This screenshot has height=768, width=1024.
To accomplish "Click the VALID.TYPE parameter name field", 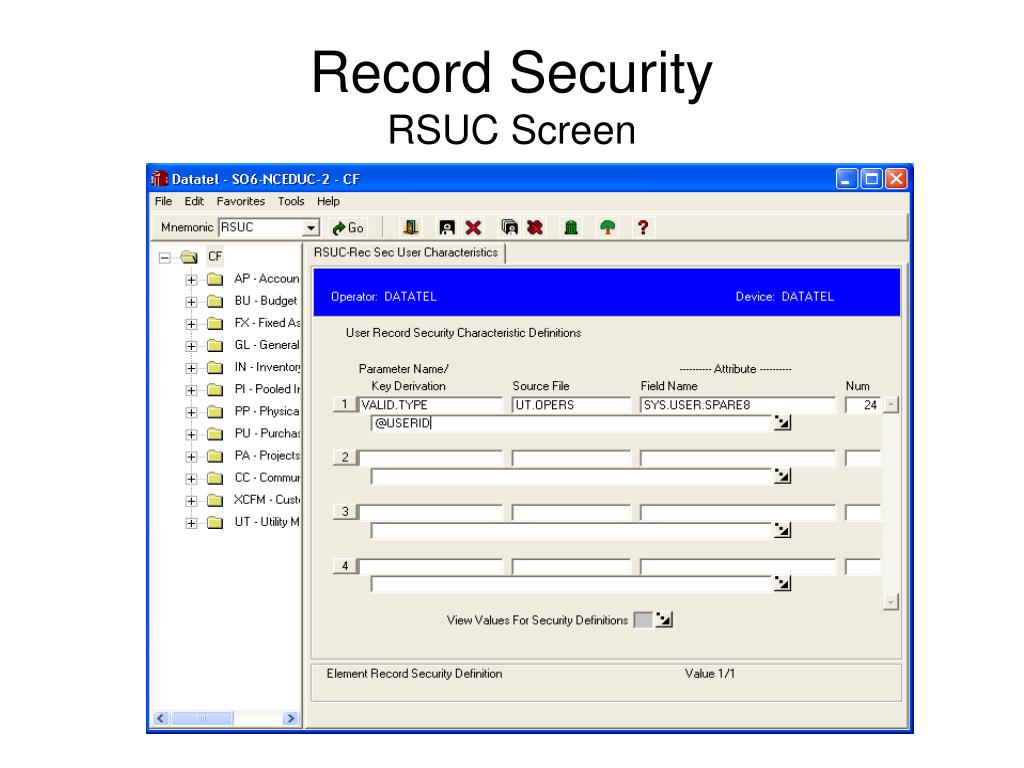I will click(430, 405).
